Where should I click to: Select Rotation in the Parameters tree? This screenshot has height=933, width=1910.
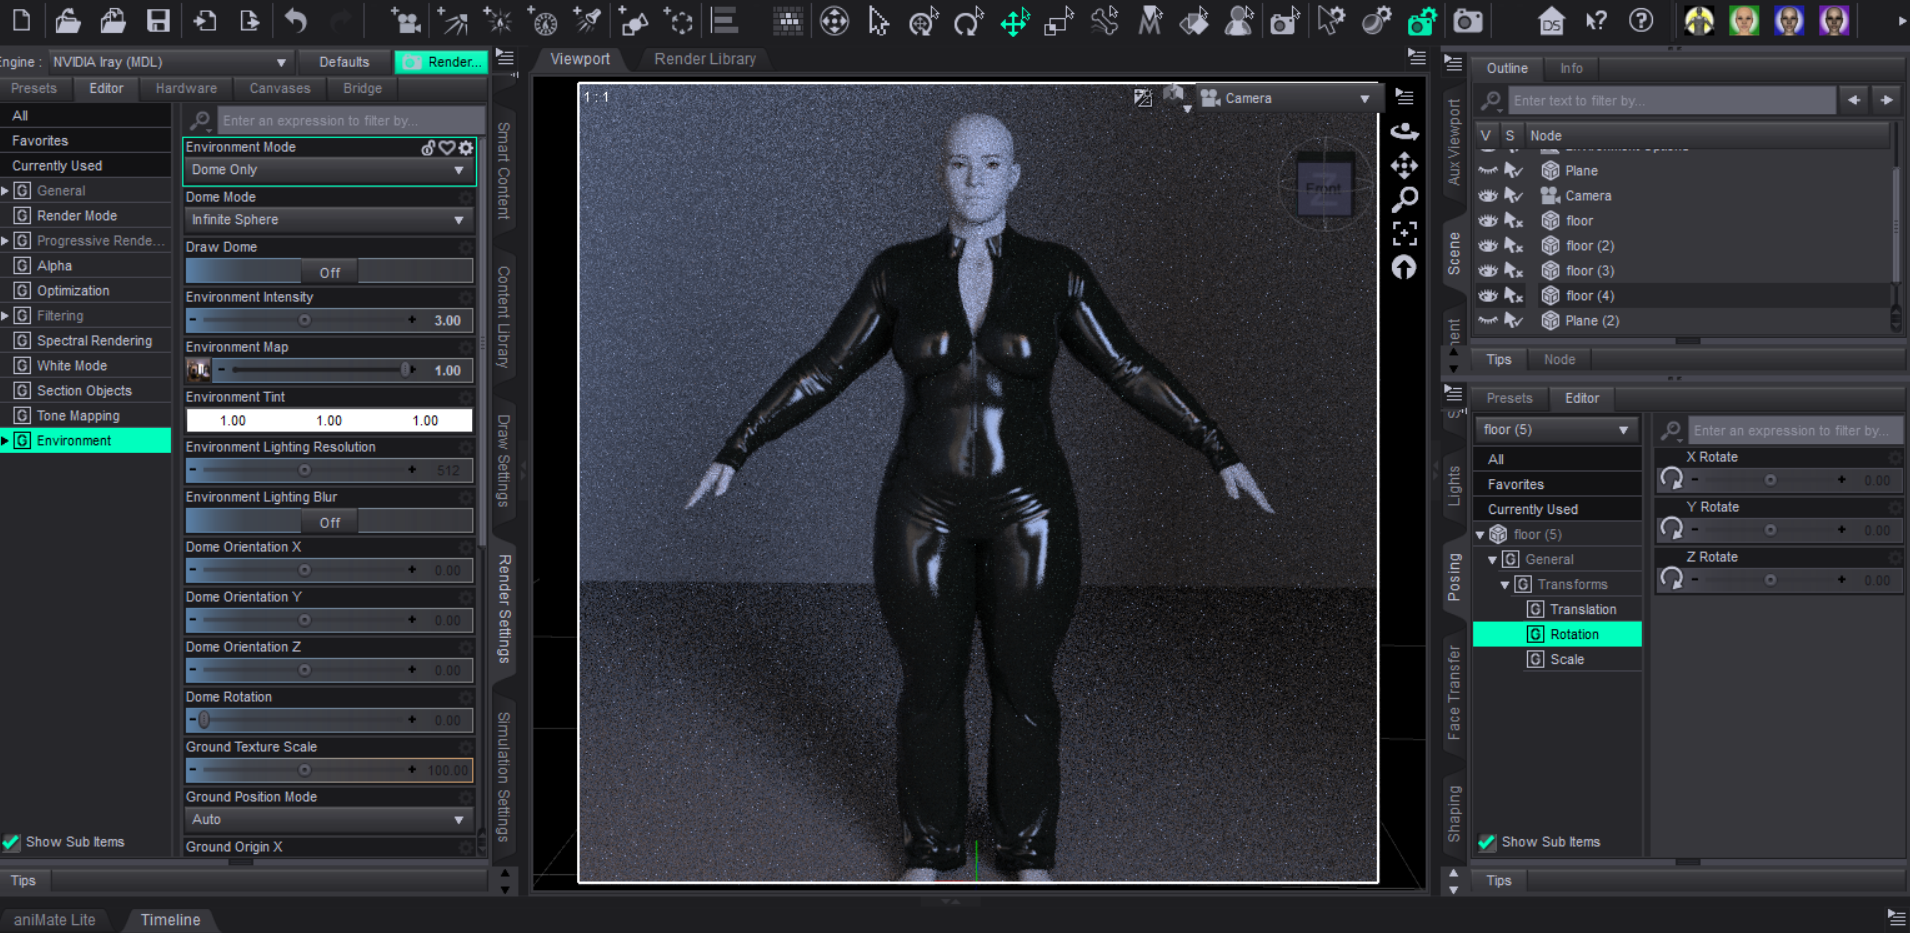click(1557, 634)
